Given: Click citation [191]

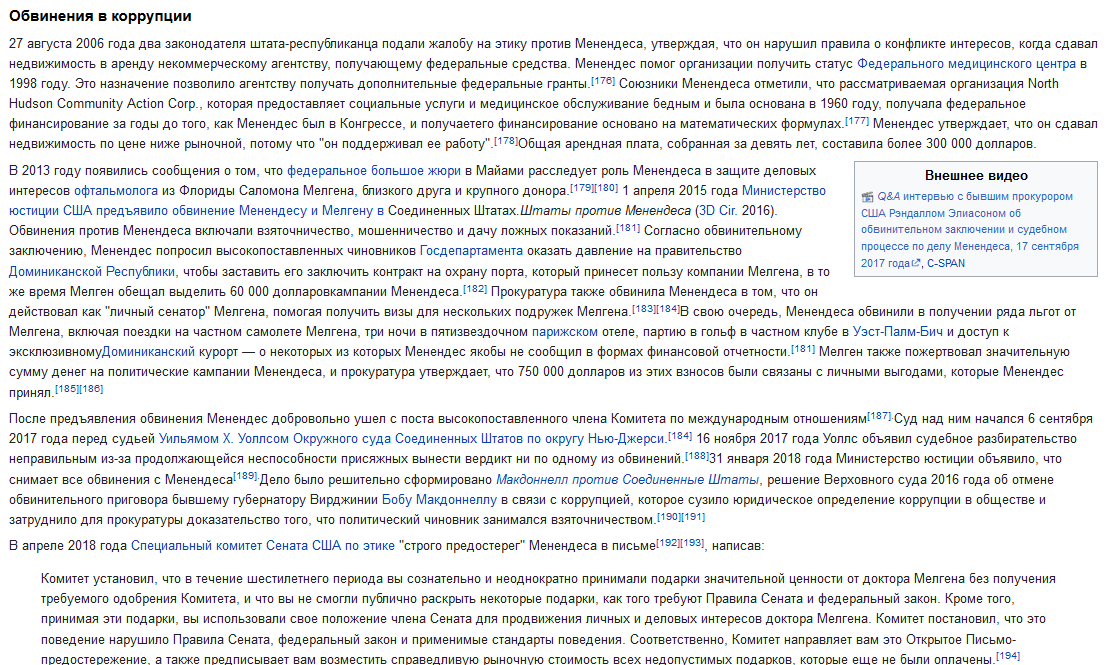Looking at the screenshot, I should (692, 516).
